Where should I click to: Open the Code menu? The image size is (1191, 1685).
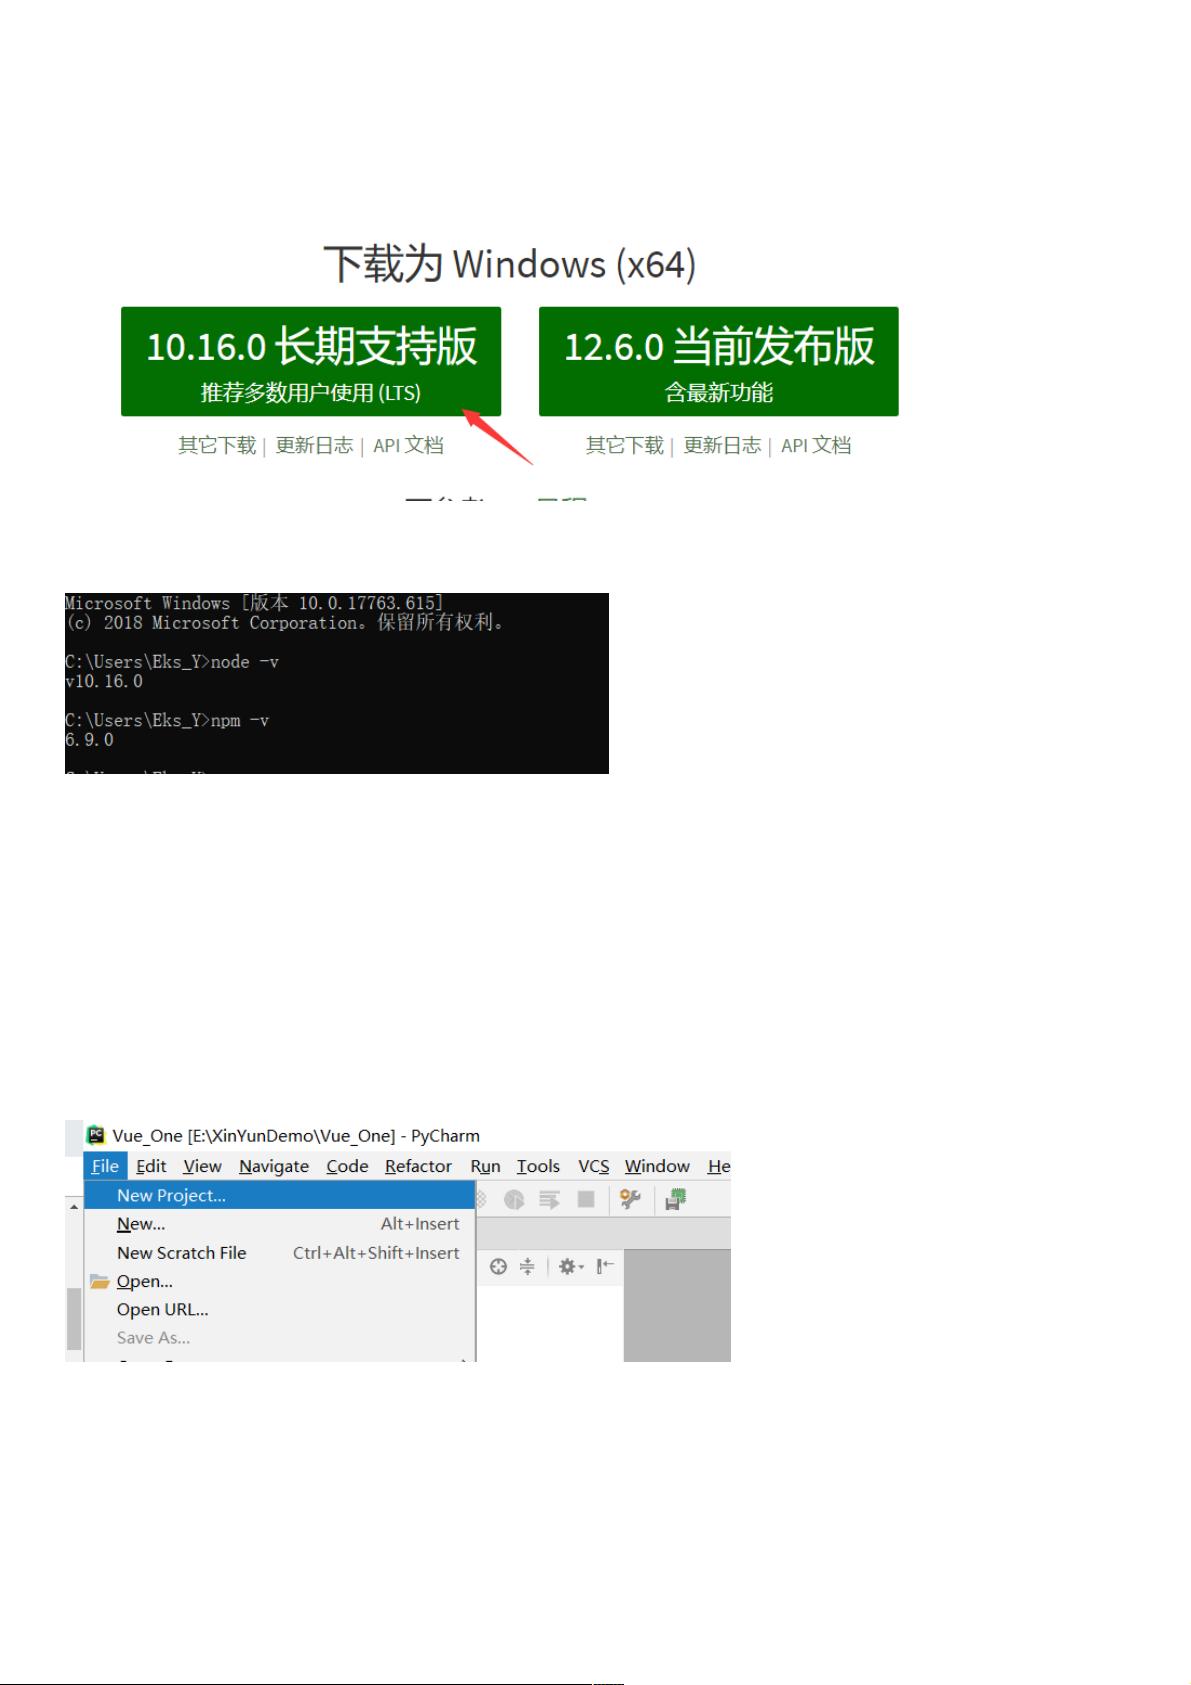click(347, 1166)
